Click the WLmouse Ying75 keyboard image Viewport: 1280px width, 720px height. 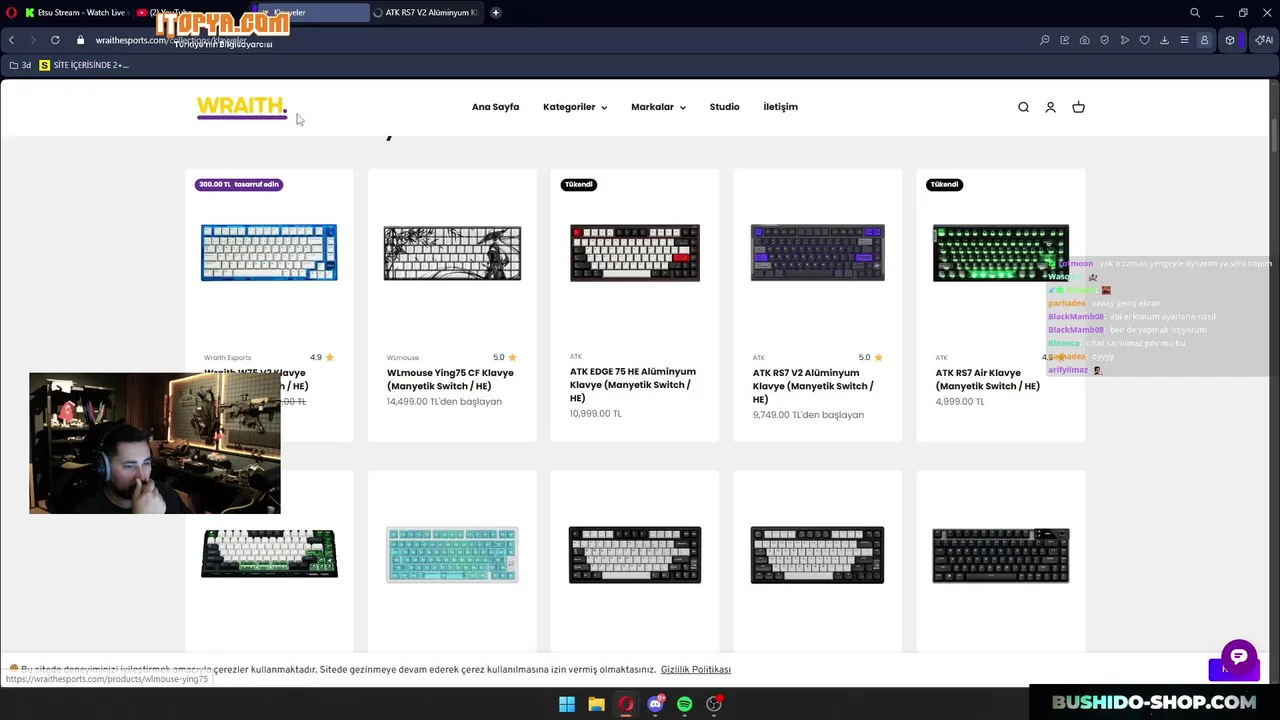point(452,252)
